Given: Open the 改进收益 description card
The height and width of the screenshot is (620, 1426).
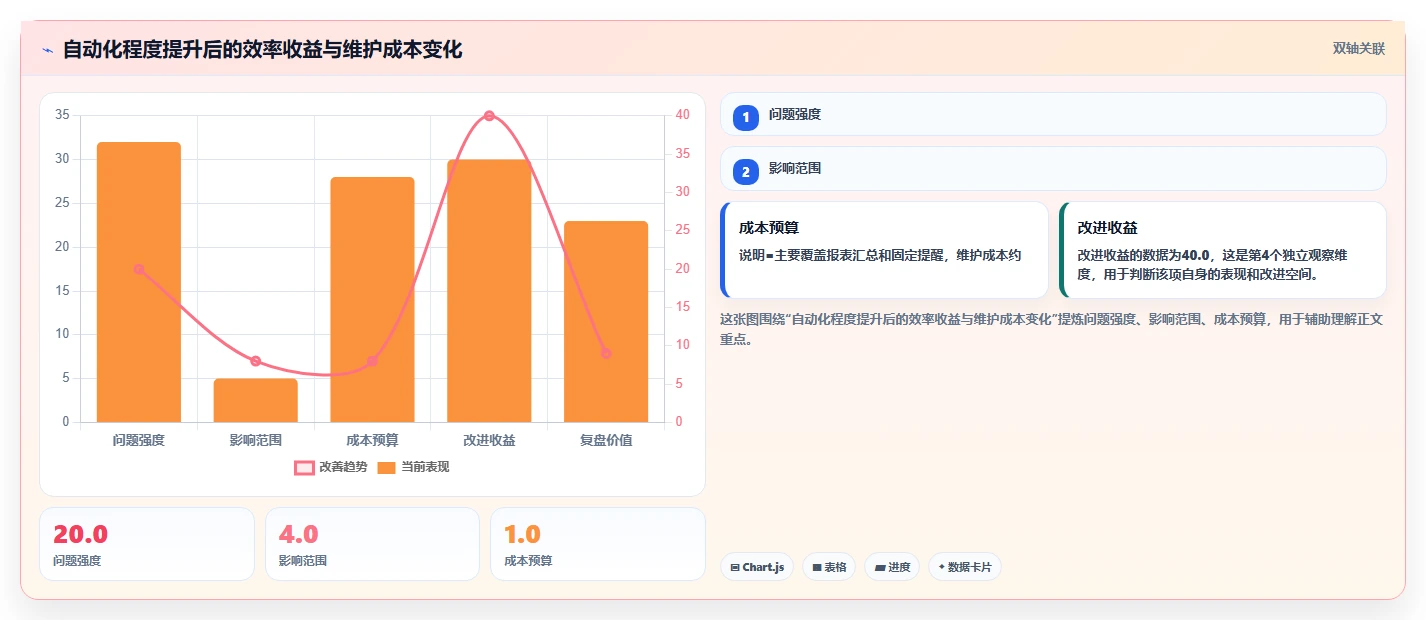Looking at the screenshot, I should [1223, 250].
